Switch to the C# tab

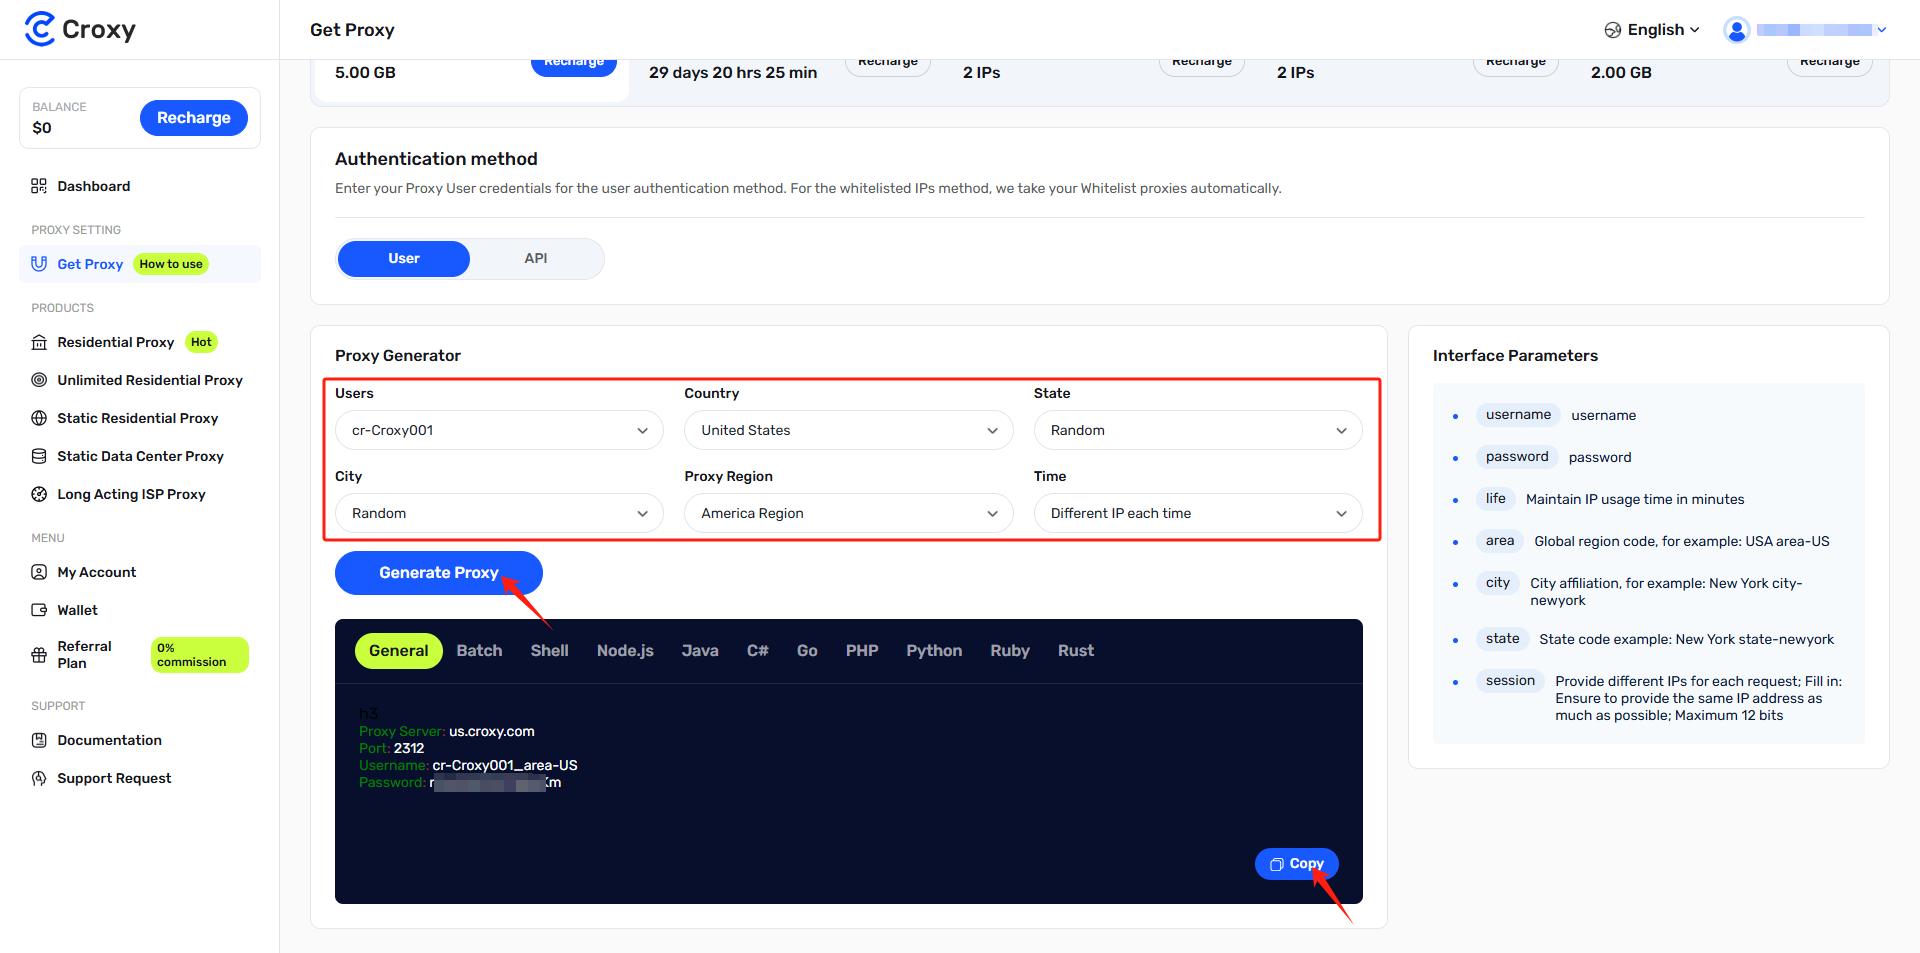pos(758,651)
